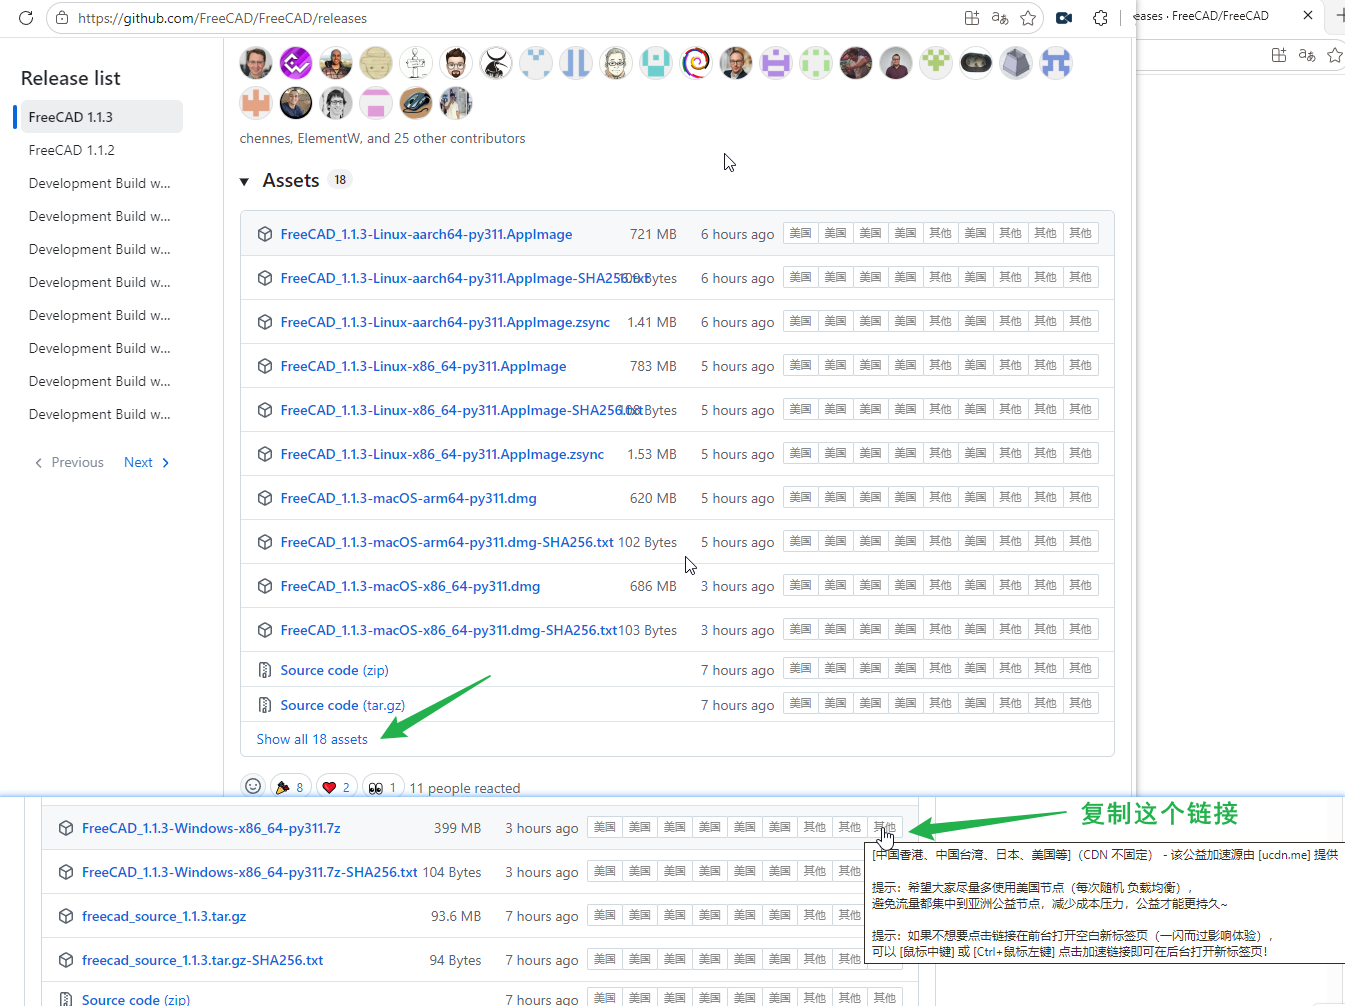Select the 11 people reacted text
The height and width of the screenshot is (1006, 1345).
(465, 788)
